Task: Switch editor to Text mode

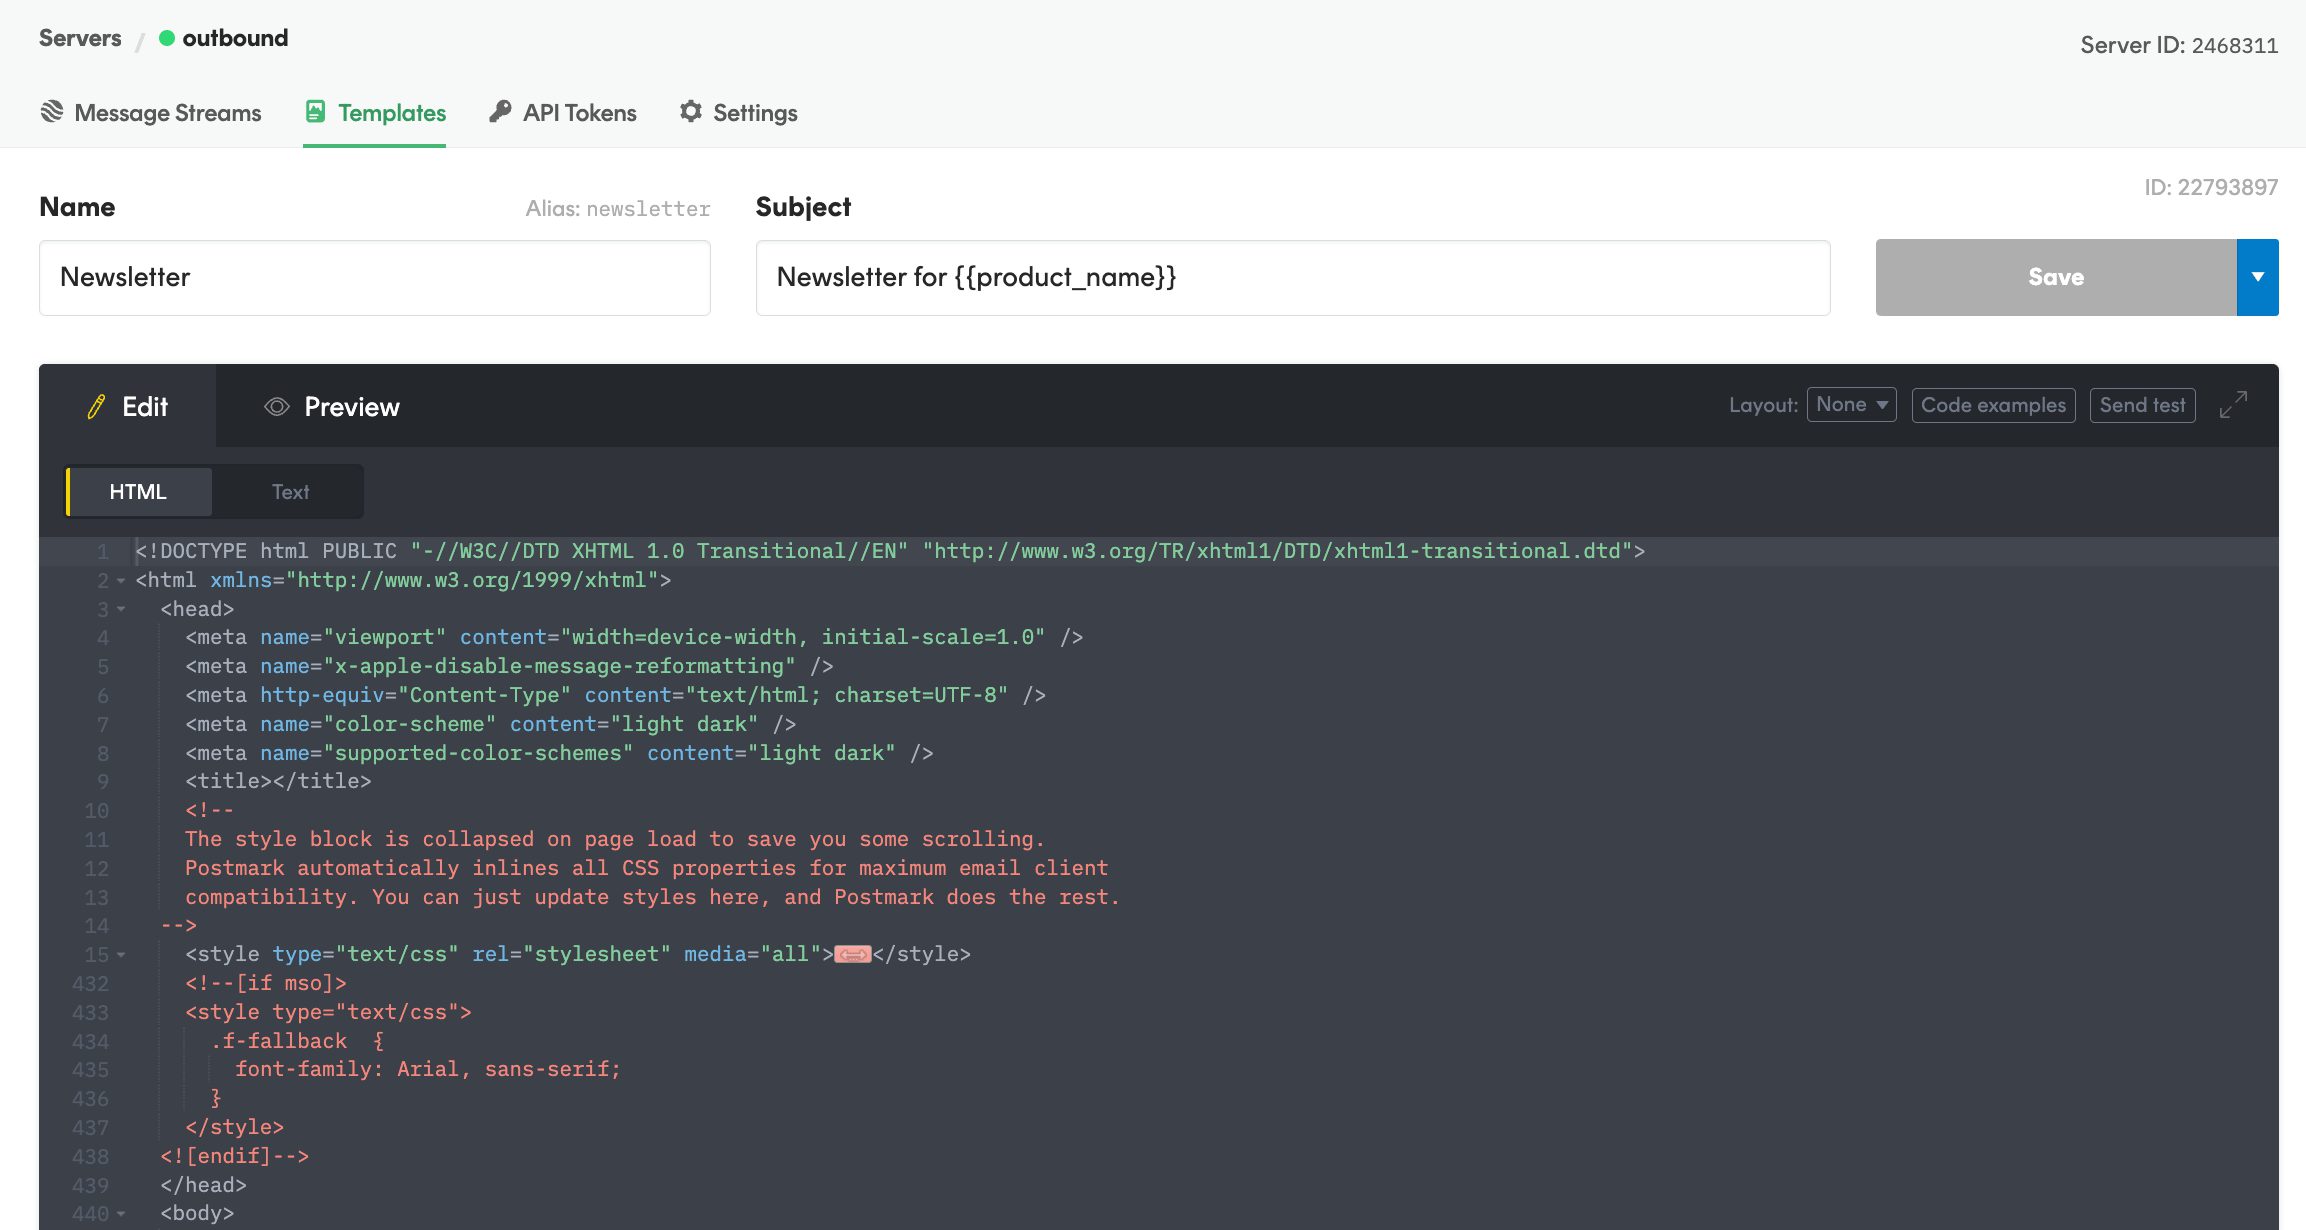Action: [290, 492]
